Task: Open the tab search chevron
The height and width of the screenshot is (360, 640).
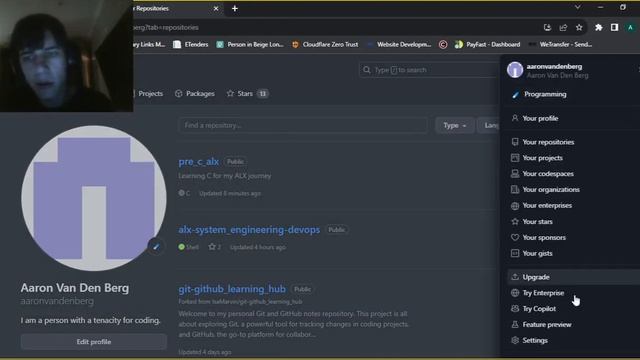Action: click(x=578, y=7)
